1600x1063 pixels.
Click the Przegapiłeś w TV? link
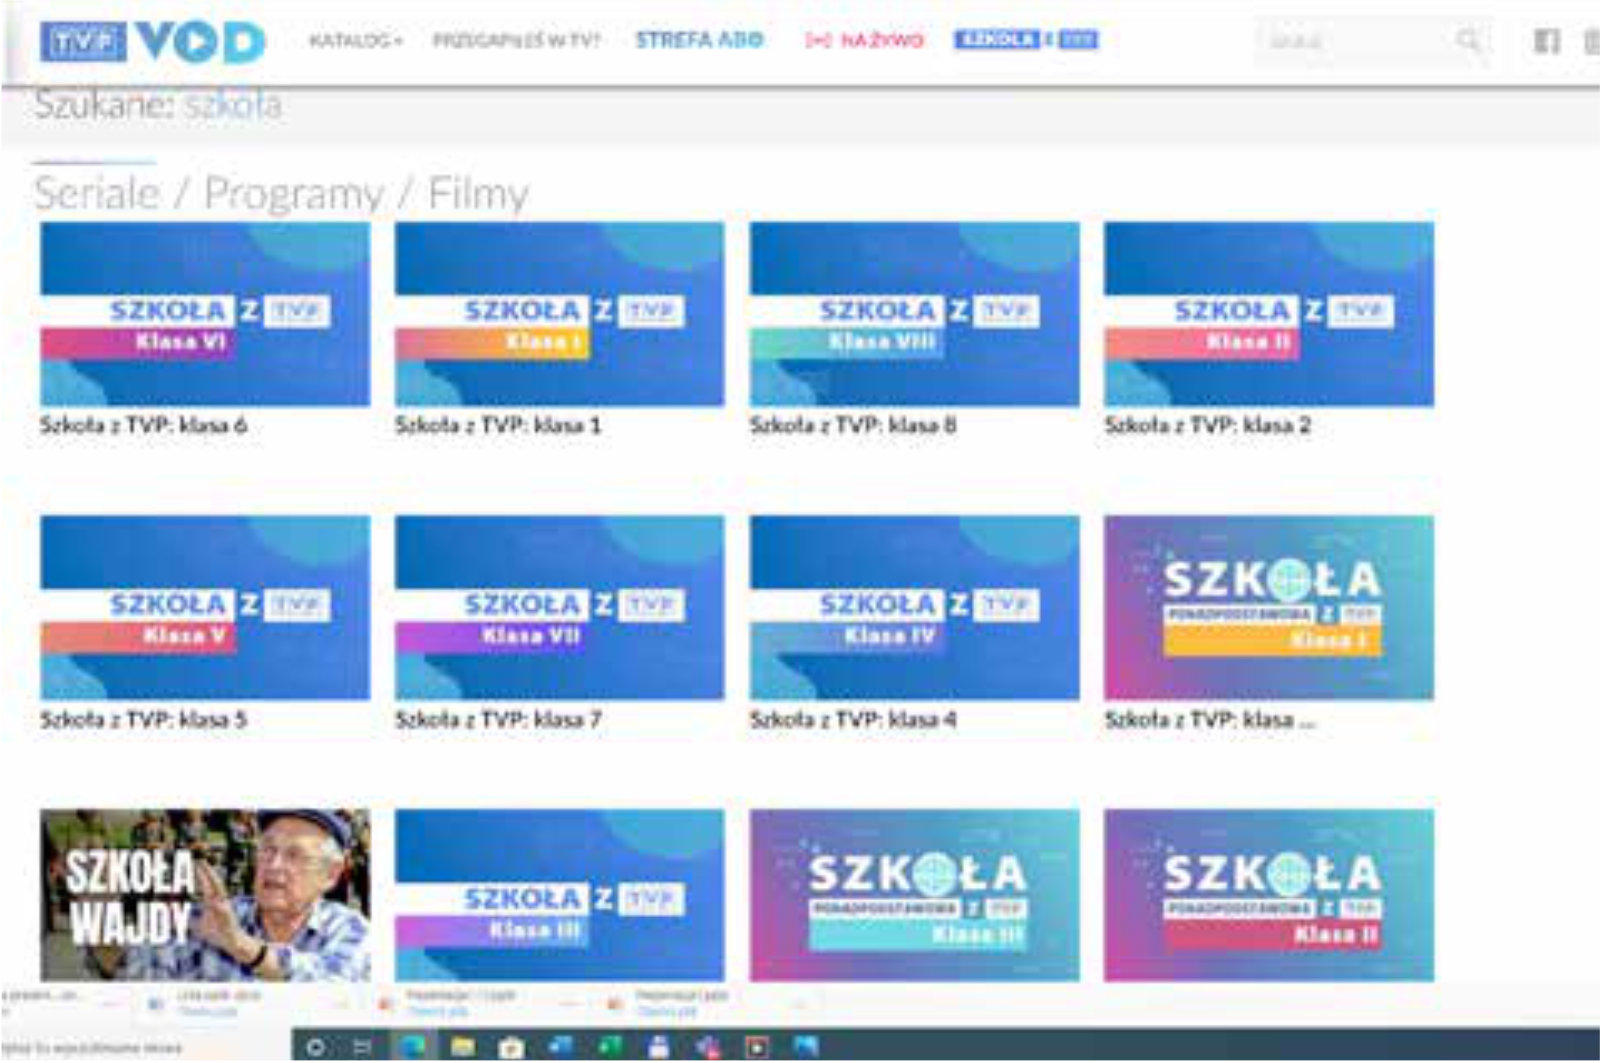pos(516,41)
